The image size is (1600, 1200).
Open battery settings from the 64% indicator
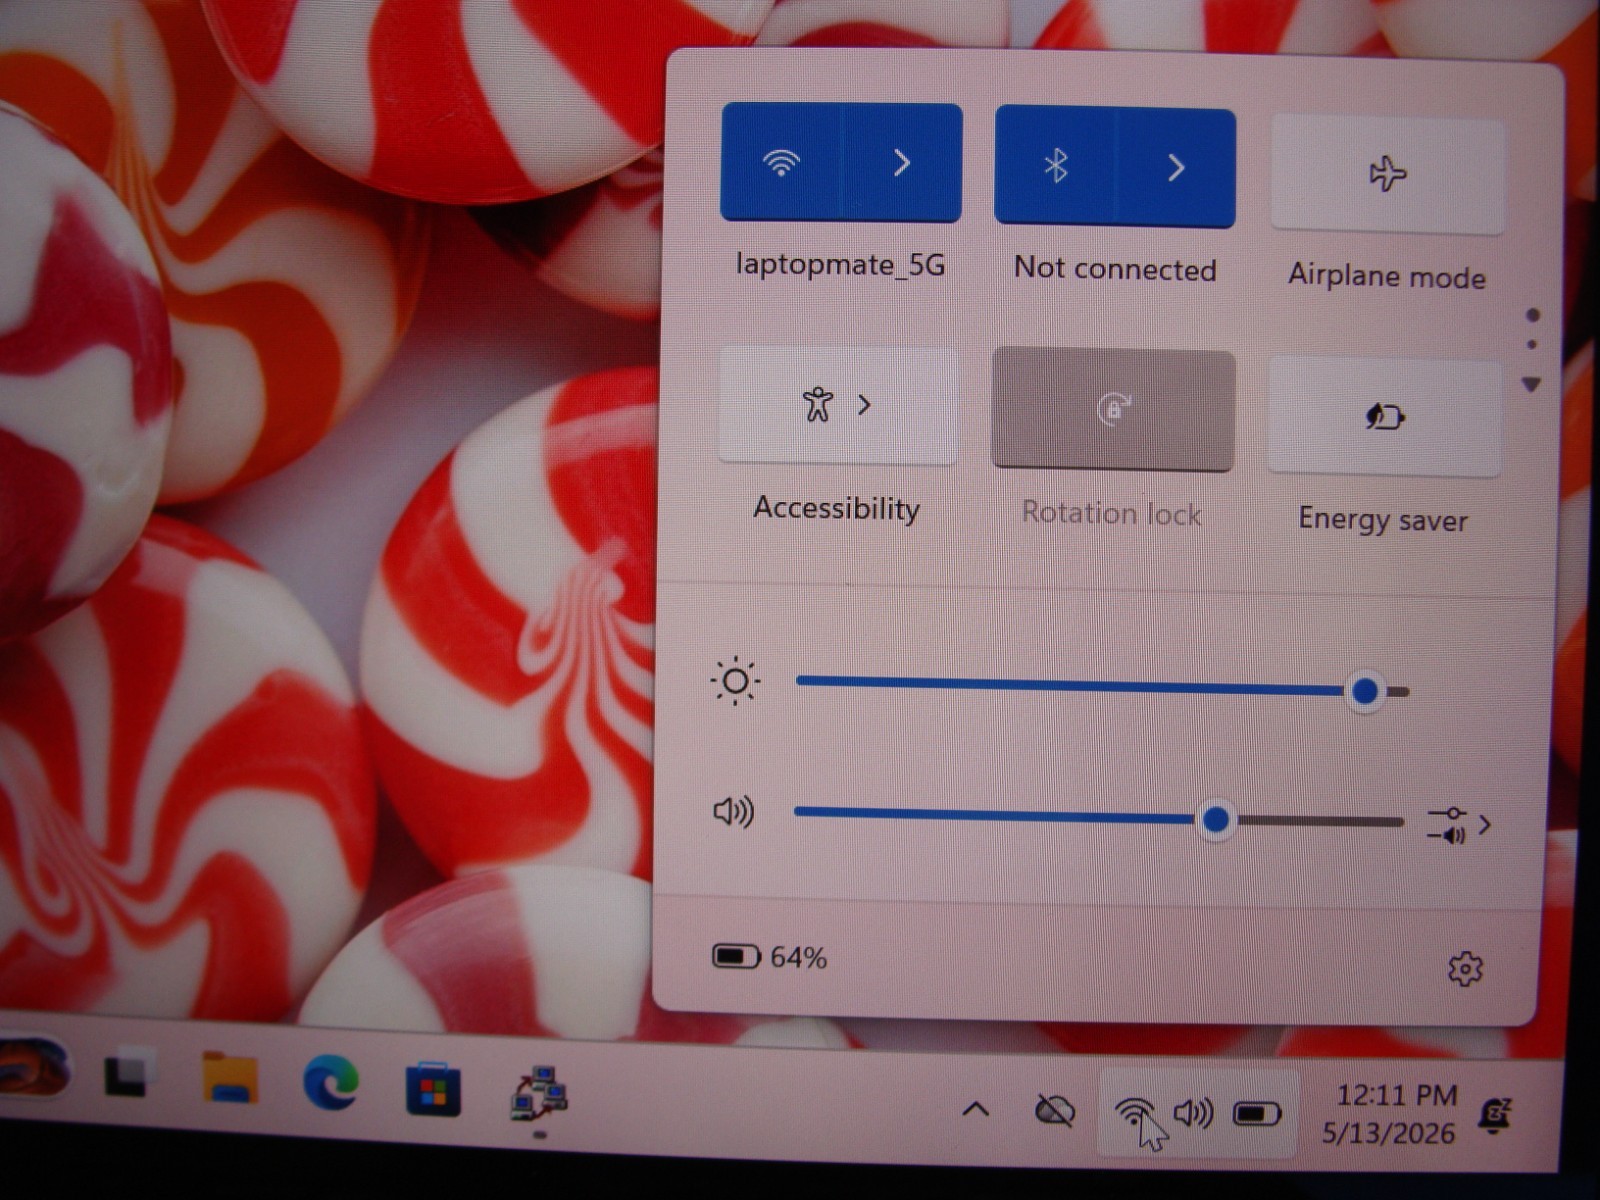pyautogui.click(x=769, y=957)
